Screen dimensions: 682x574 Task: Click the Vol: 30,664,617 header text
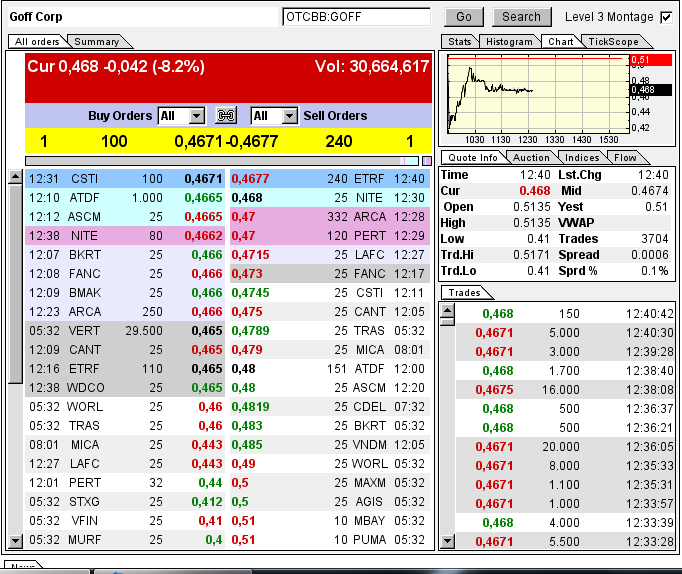click(372, 67)
